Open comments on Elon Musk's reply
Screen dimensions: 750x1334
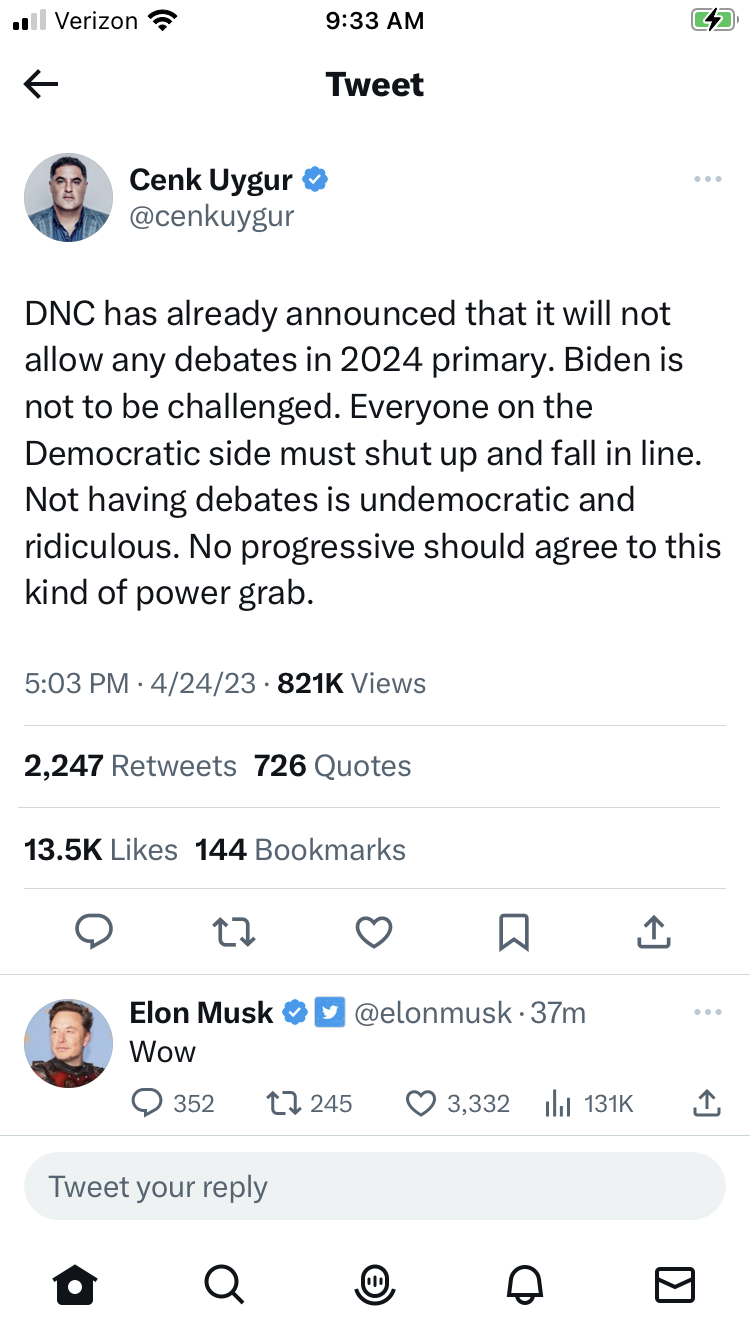point(147,1103)
